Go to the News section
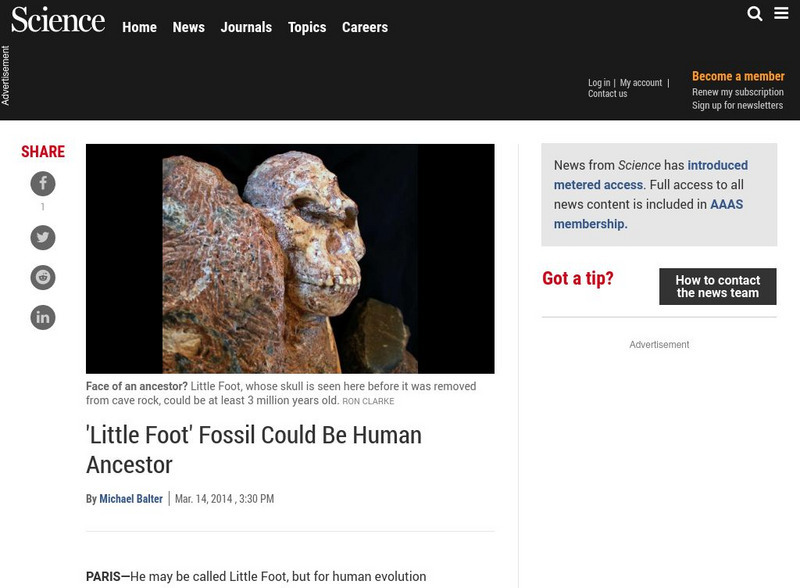800x588 pixels. click(188, 27)
